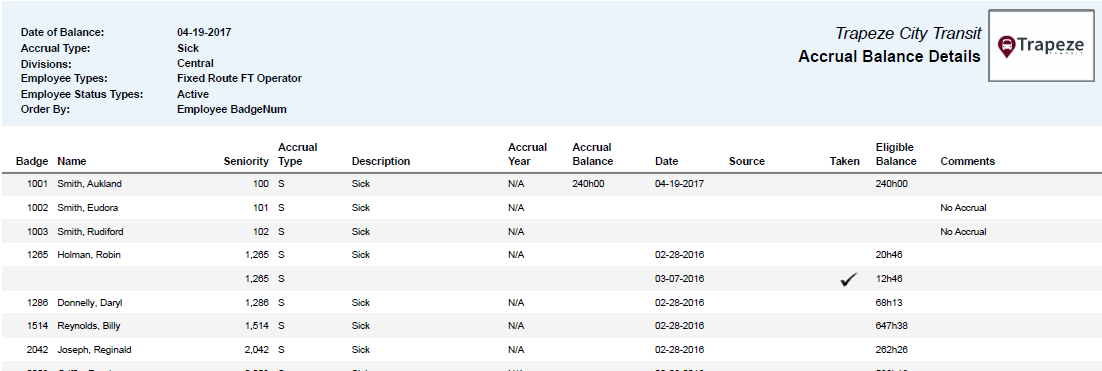Click the Divisions value Central
This screenshot has width=1102, height=371.
point(195,63)
